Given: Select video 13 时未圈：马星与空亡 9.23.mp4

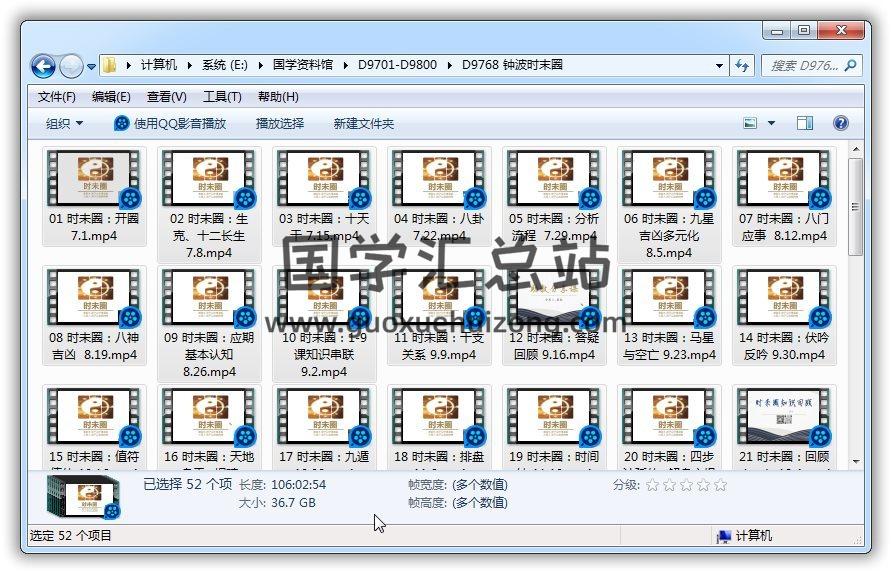Looking at the screenshot, I should [x=669, y=316].
